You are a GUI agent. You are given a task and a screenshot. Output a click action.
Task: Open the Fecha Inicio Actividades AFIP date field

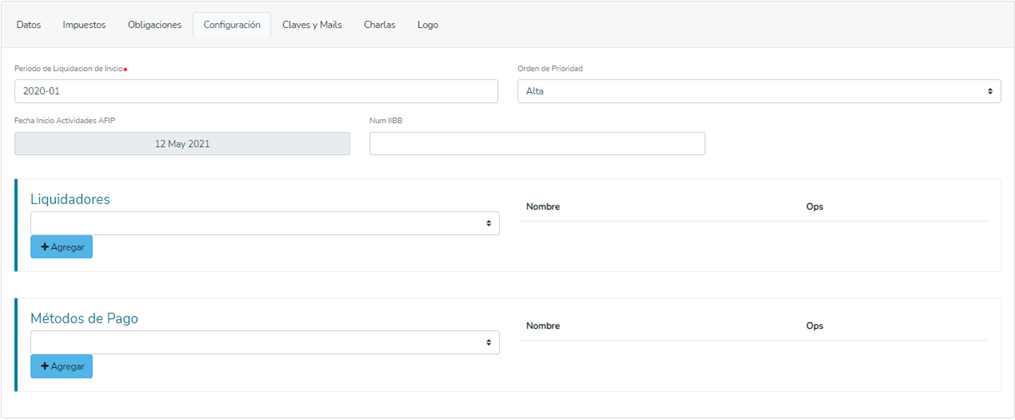coord(182,143)
